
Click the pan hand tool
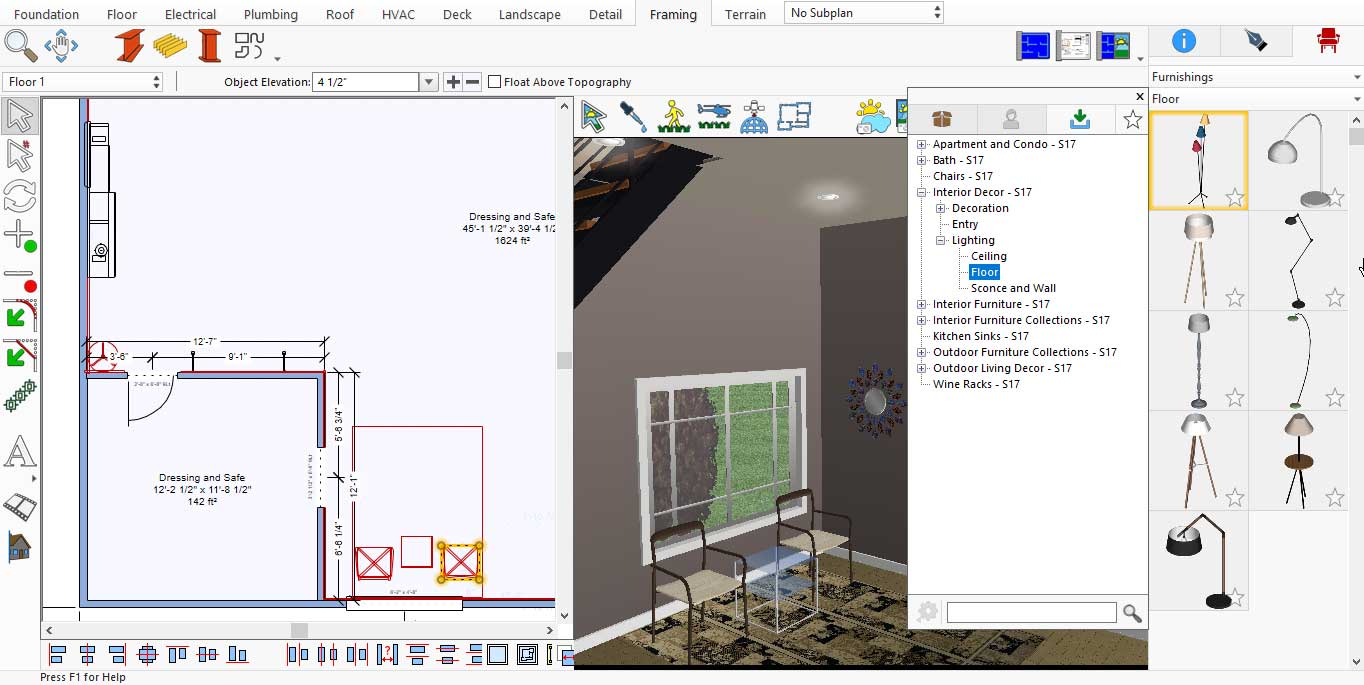tap(61, 45)
